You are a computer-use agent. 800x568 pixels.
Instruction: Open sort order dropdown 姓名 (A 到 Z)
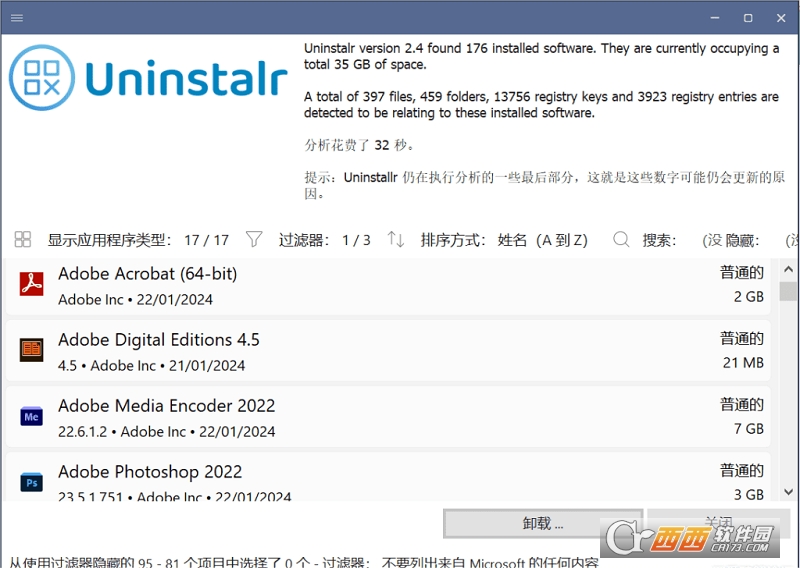pos(542,240)
